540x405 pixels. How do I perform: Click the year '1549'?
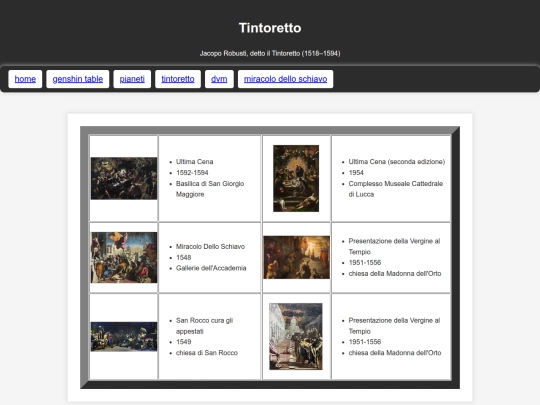click(184, 342)
